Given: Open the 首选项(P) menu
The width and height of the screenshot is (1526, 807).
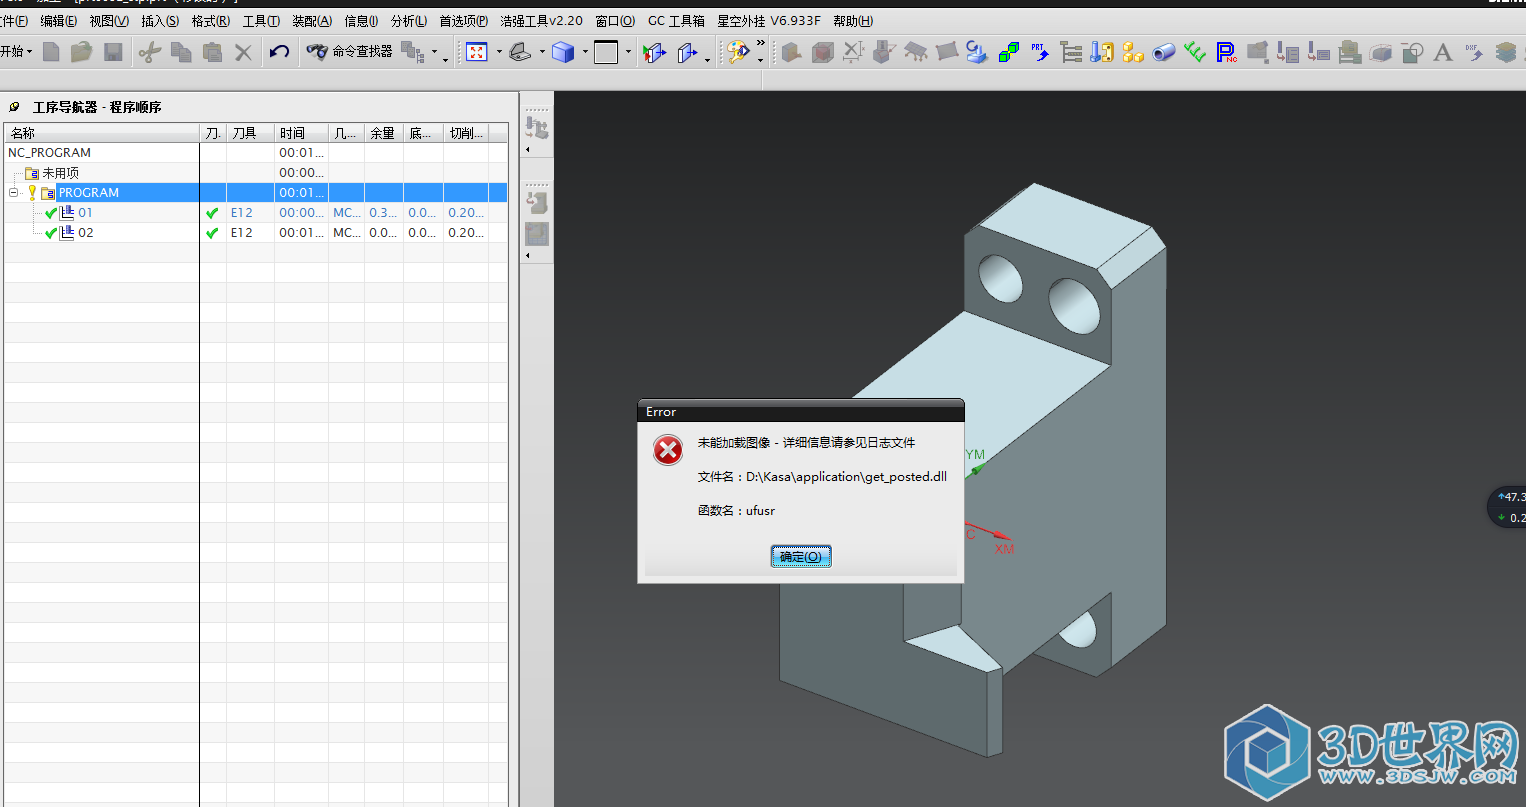Looking at the screenshot, I should click(x=464, y=21).
